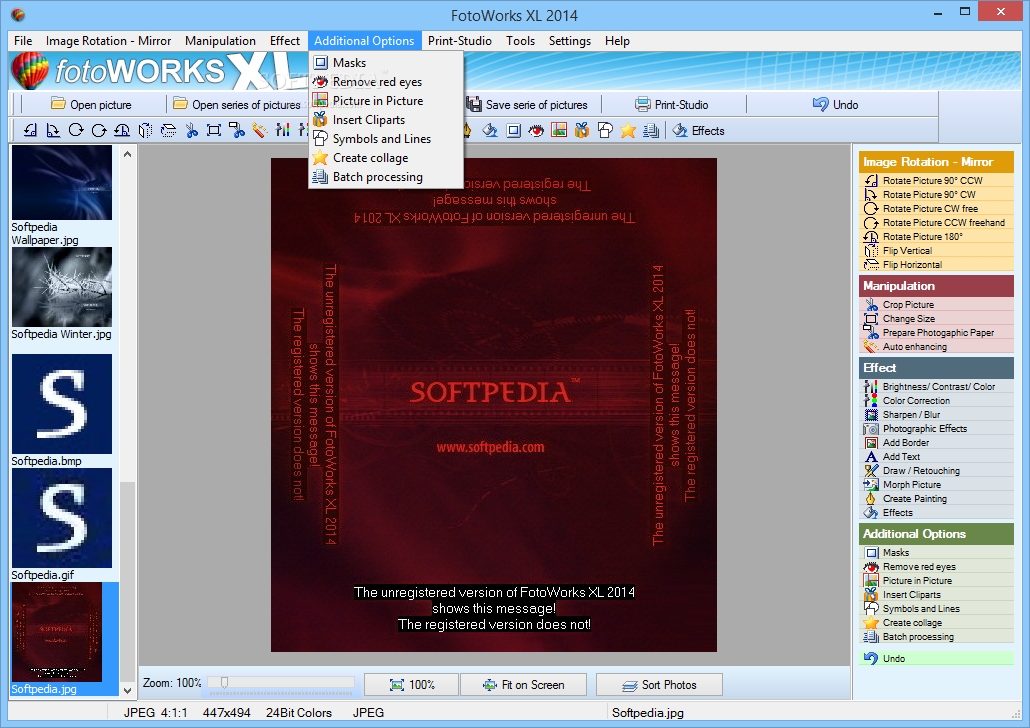Click the 100% zoom button

click(x=412, y=685)
